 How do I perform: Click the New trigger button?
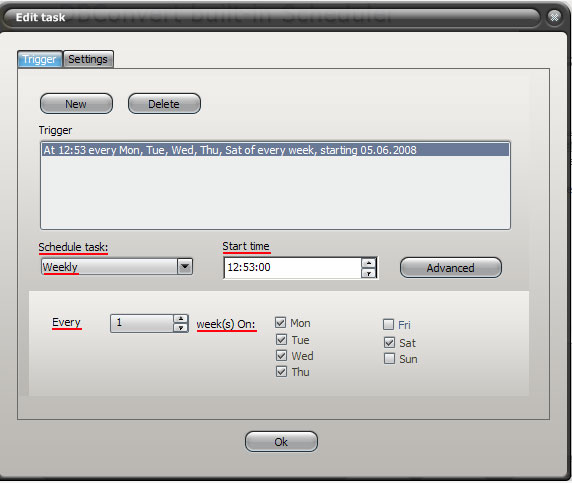pyautogui.click(x=76, y=104)
